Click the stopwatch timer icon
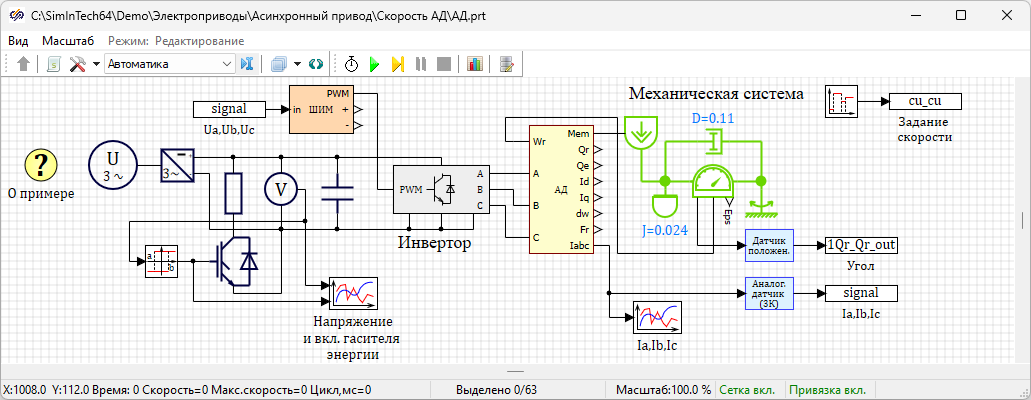 [x=352, y=64]
